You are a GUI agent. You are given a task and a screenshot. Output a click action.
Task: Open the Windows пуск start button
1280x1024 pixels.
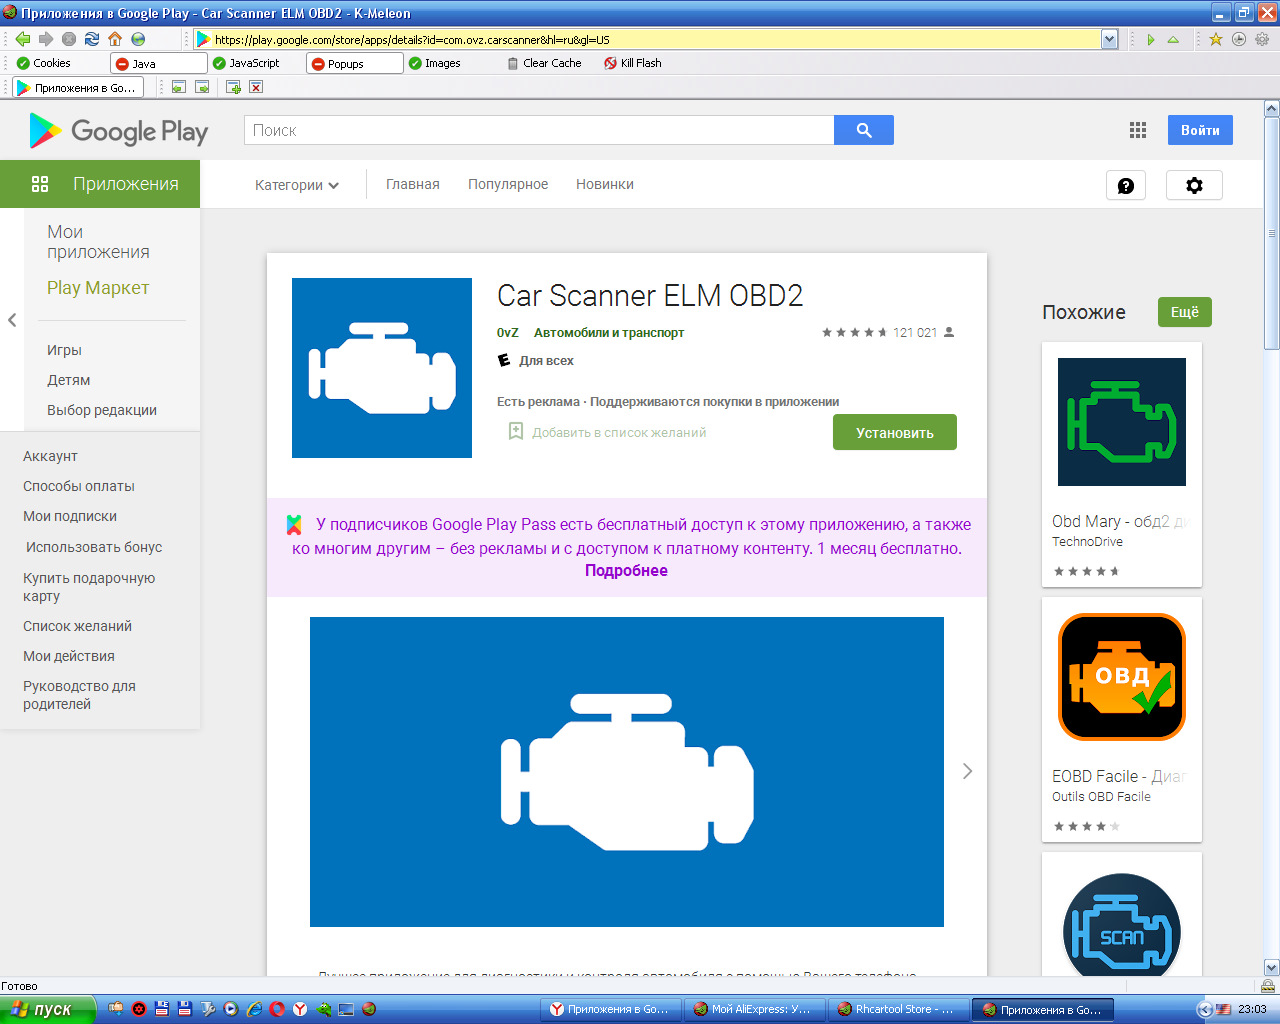coord(47,1009)
